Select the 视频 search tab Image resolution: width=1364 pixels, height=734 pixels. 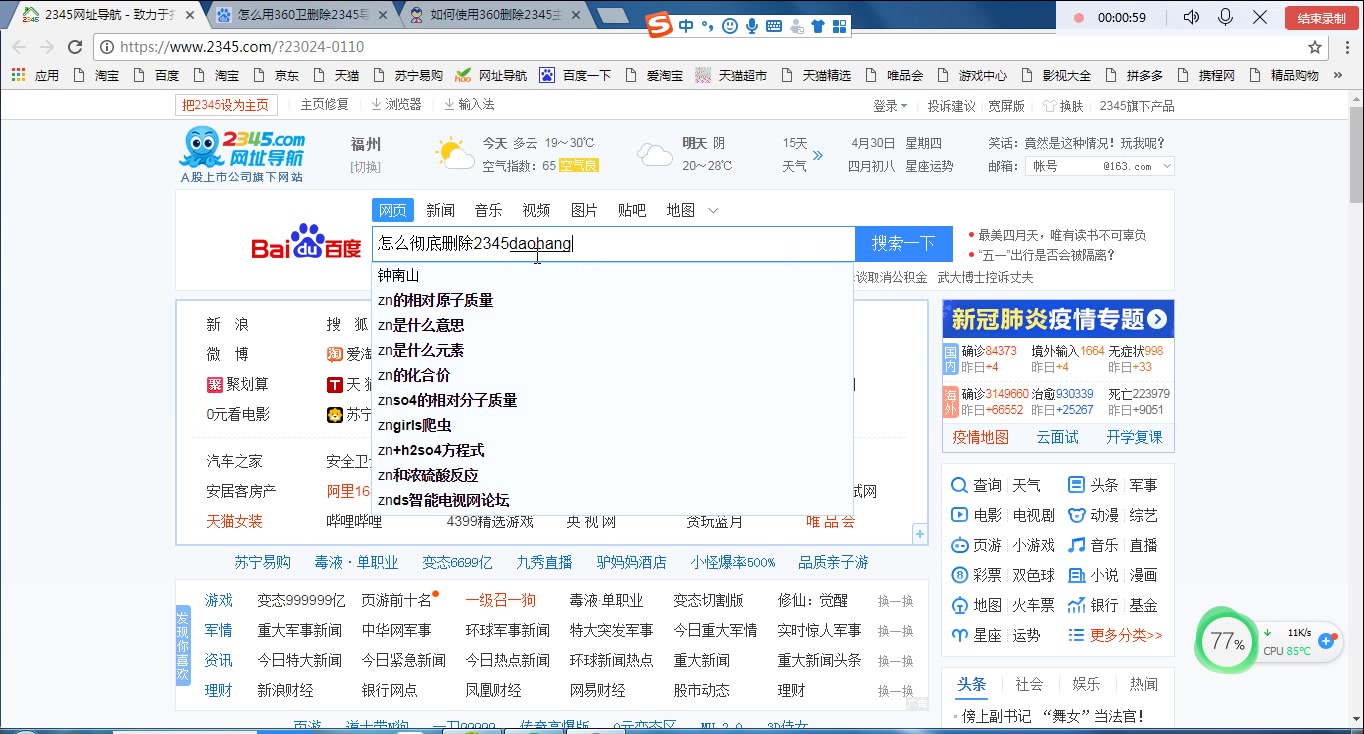(x=536, y=210)
